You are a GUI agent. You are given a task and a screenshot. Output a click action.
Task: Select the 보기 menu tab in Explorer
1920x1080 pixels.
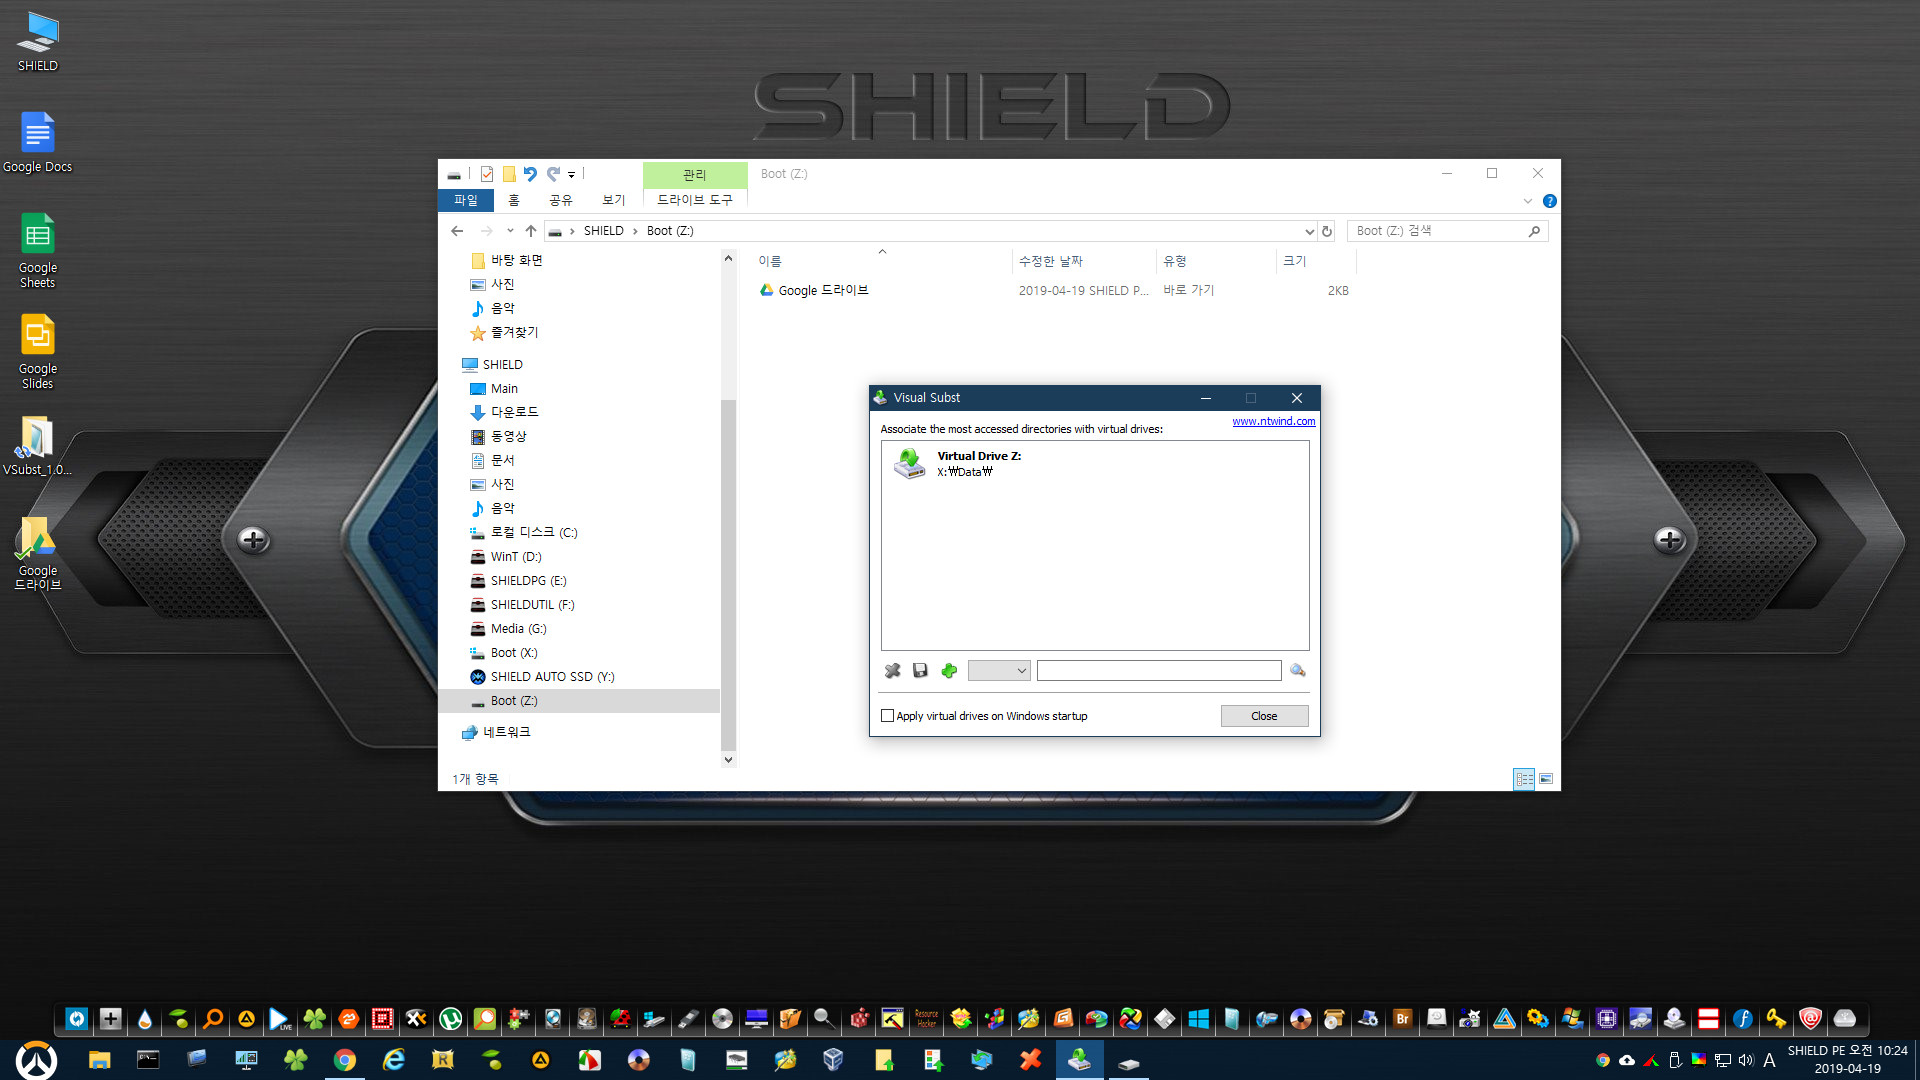point(612,199)
